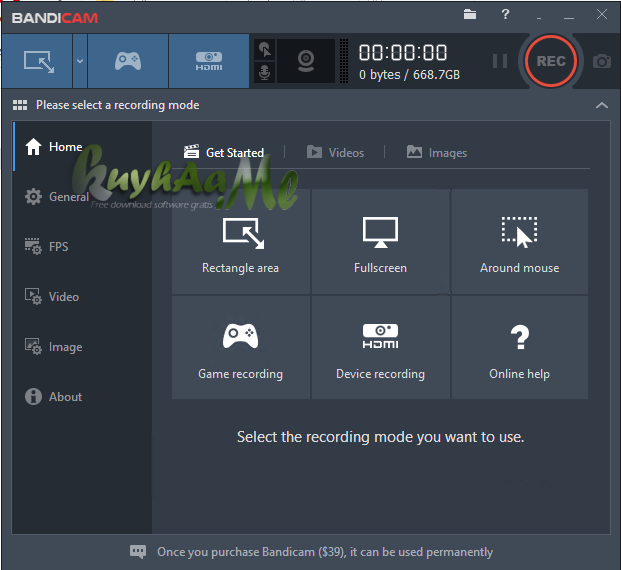Click the pause recording button

click(x=500, y=61)
